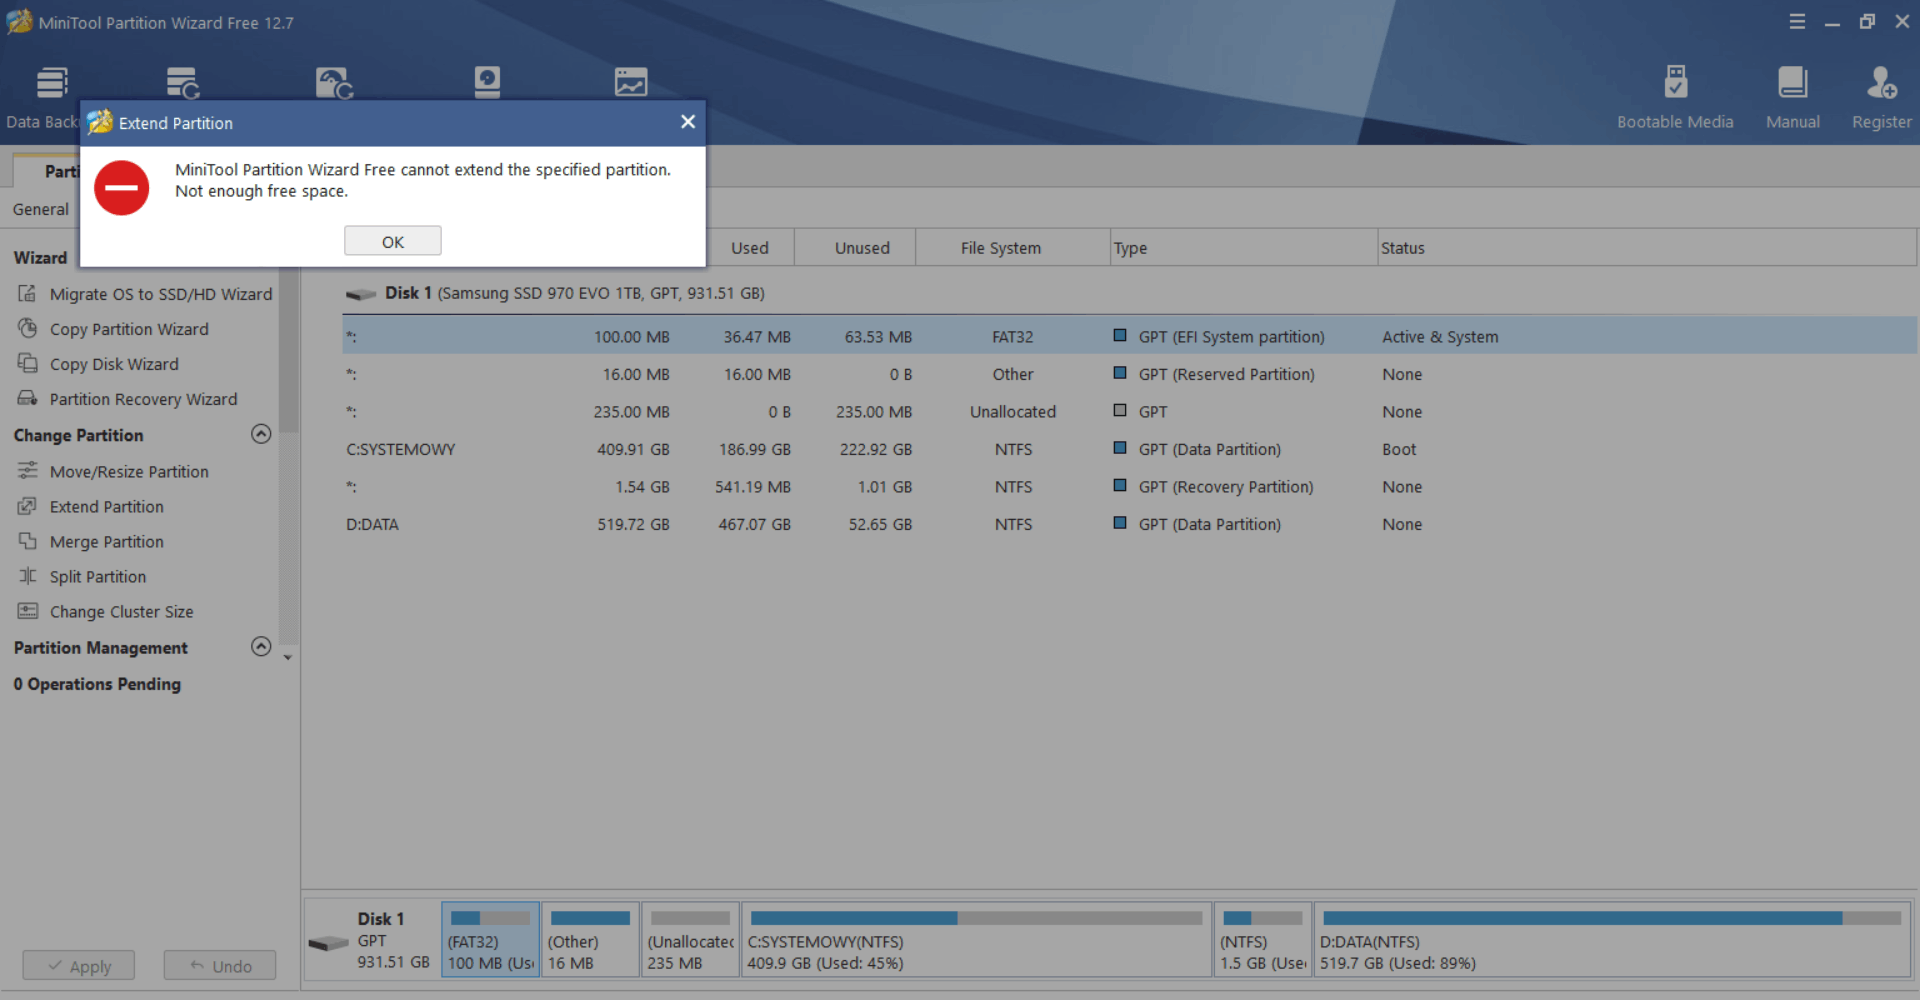Select the Other 16 MB block in disk map
Viewport: 1920px width, 1000px height.
(x=590, y=940)
